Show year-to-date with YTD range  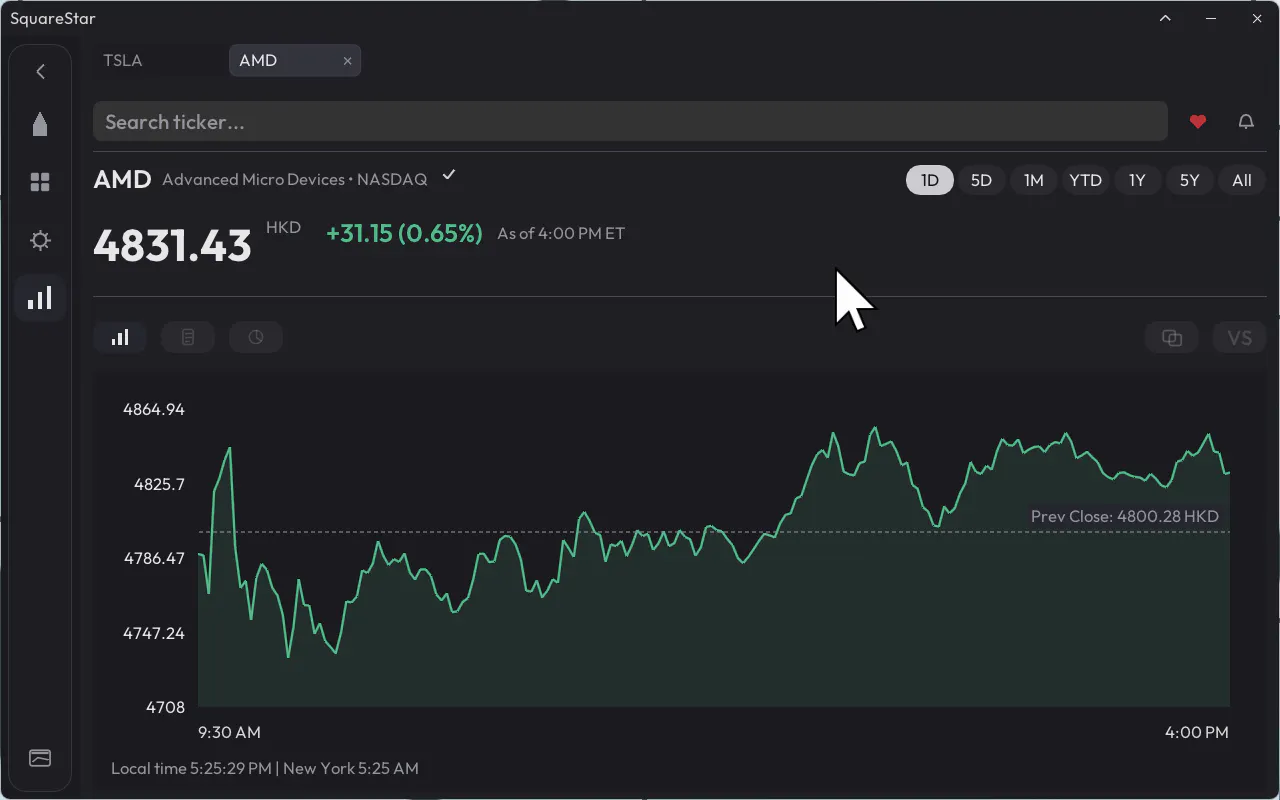(x=1086, y=180)
